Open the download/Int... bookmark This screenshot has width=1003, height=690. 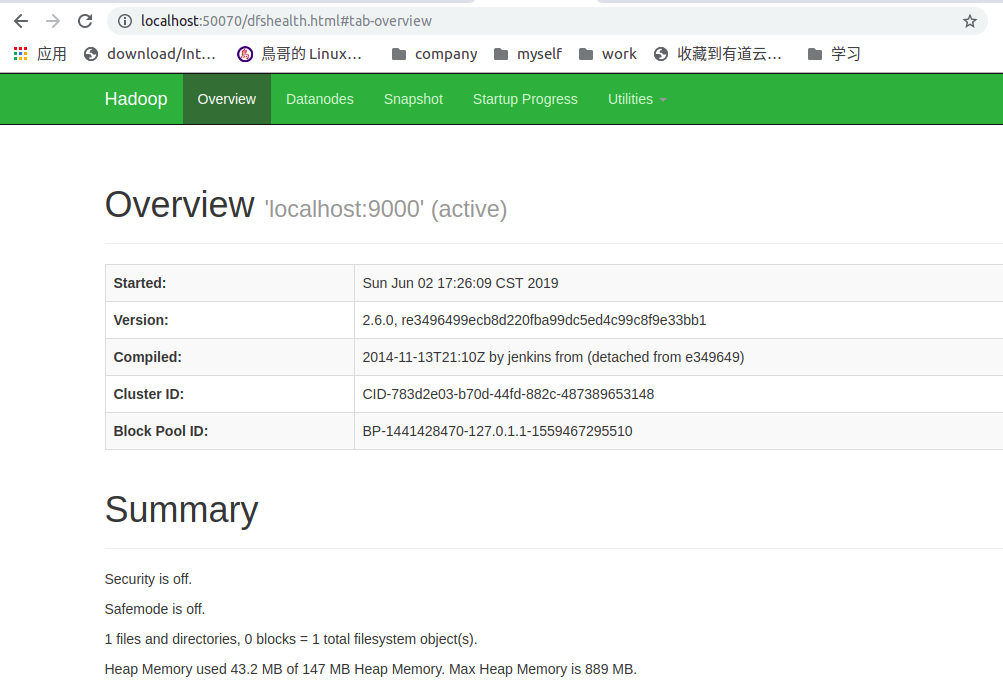click(150, 54)
